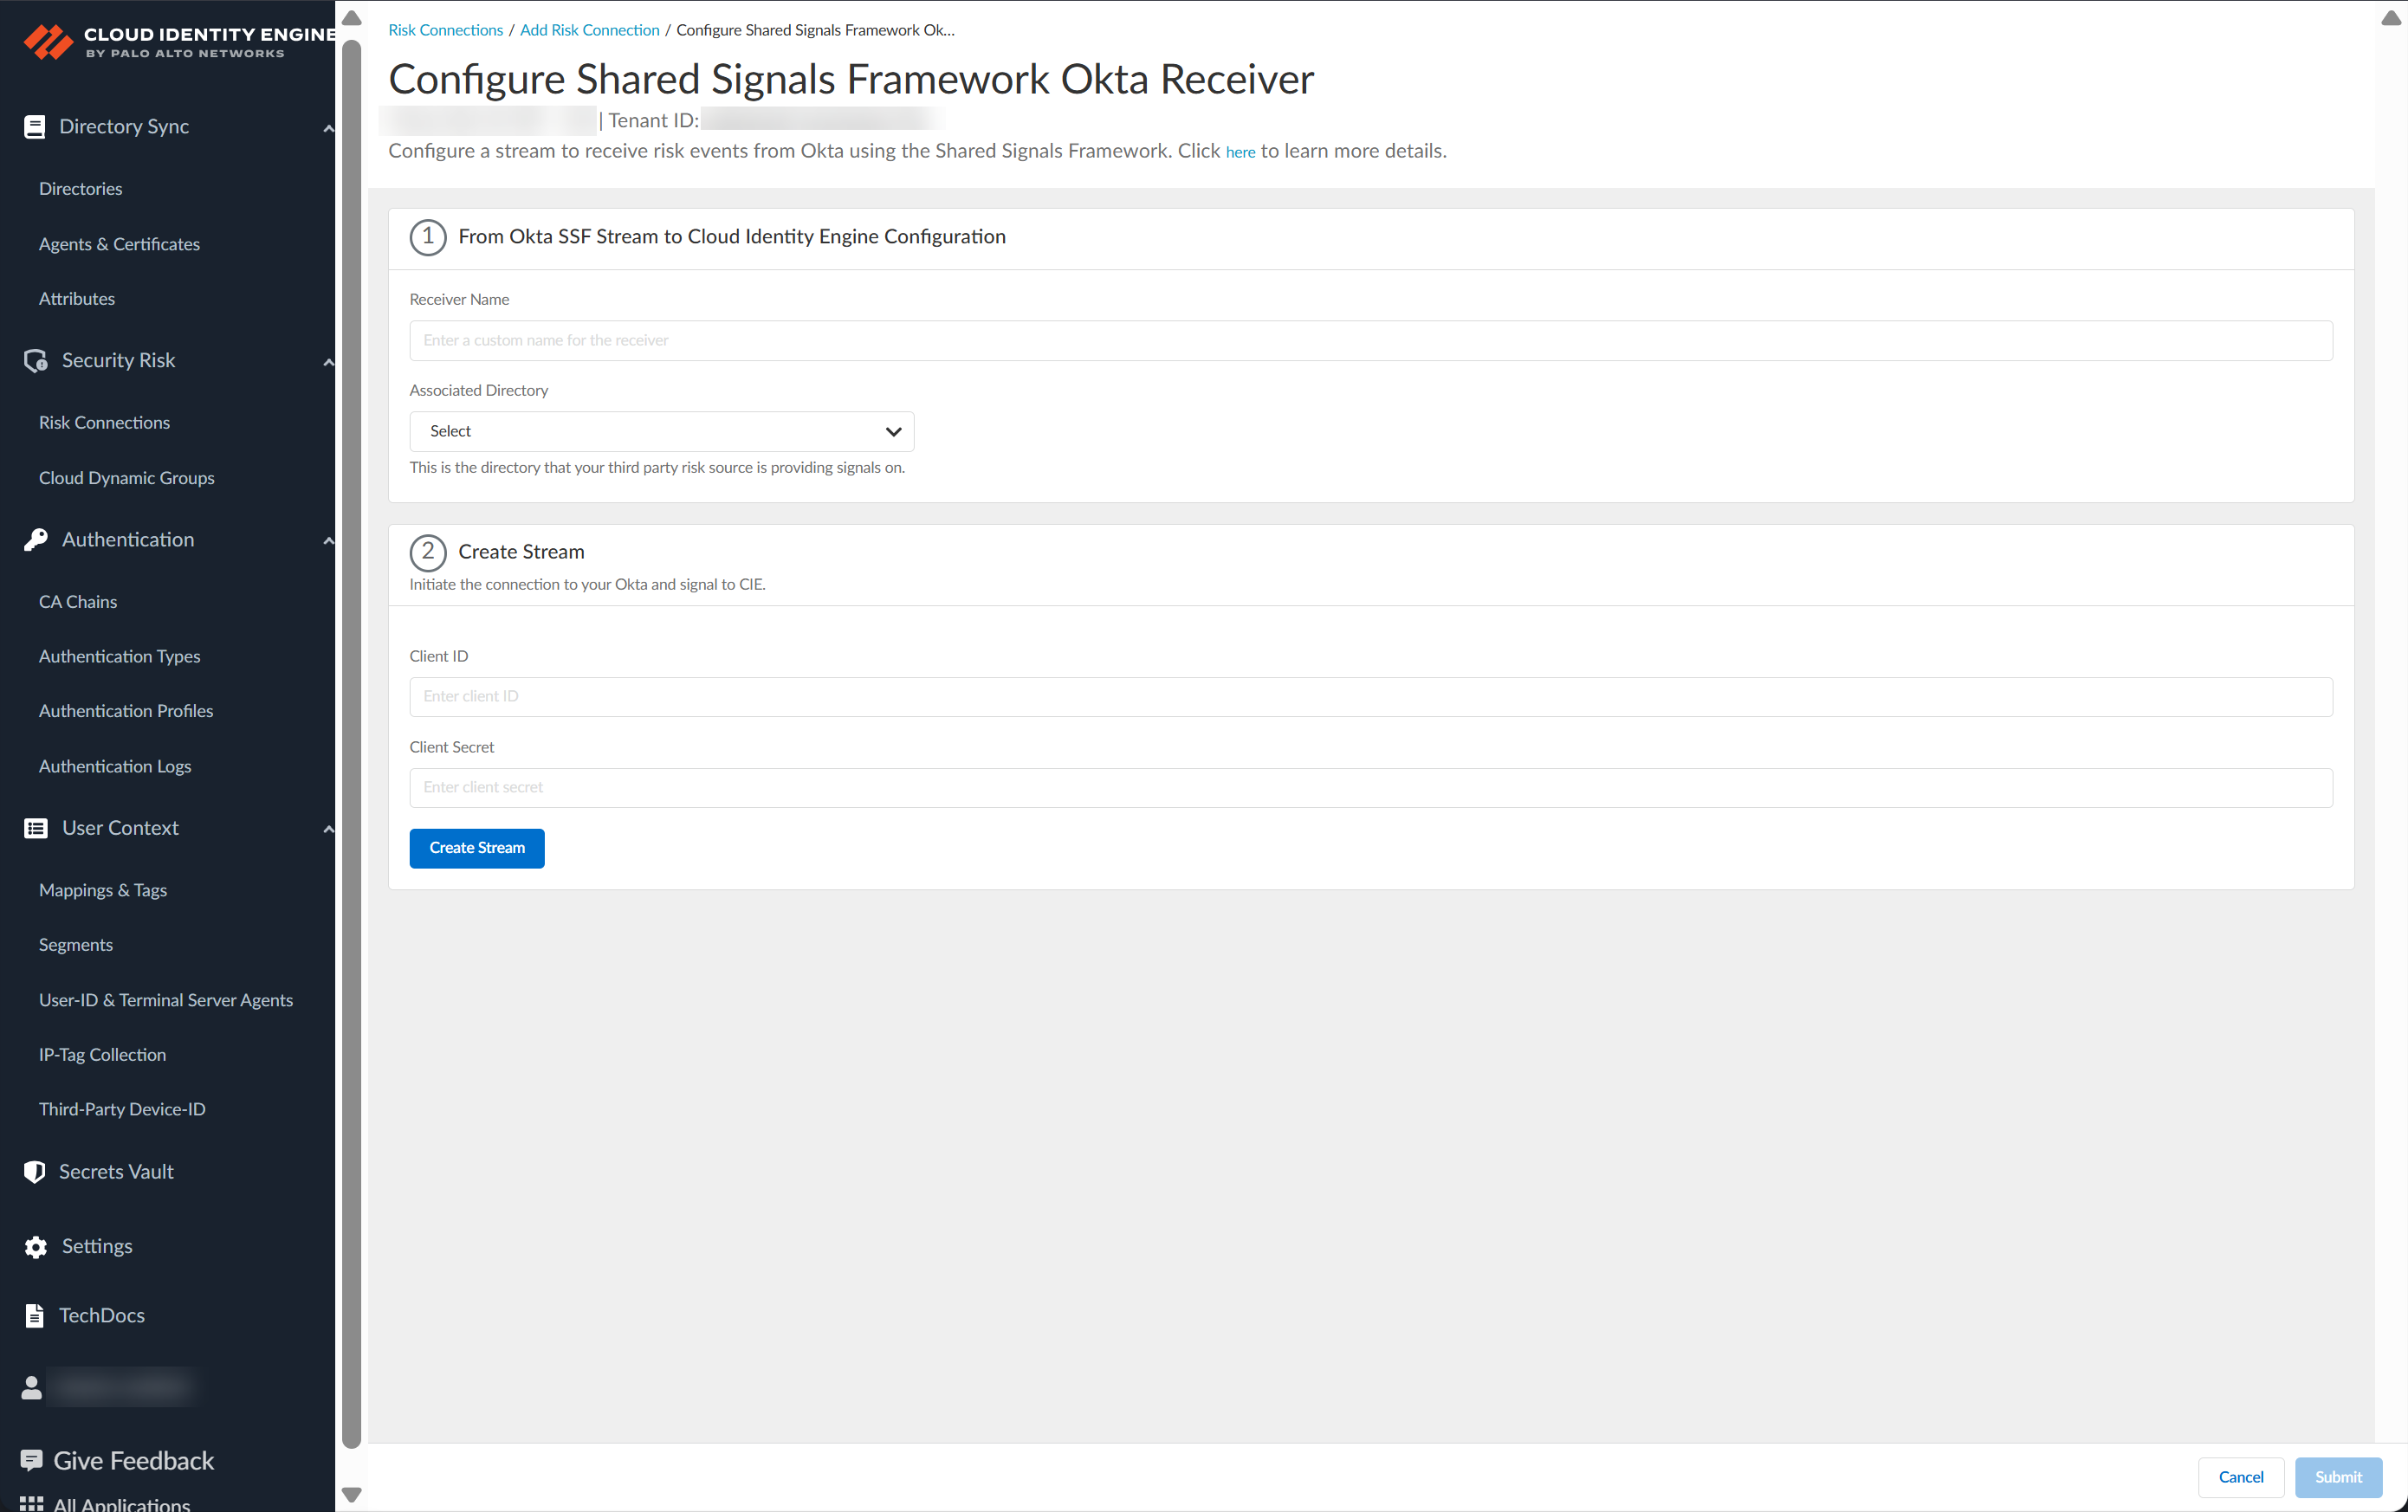Click the User Context list icon
2408x1512 pixels.
point(36,828)
